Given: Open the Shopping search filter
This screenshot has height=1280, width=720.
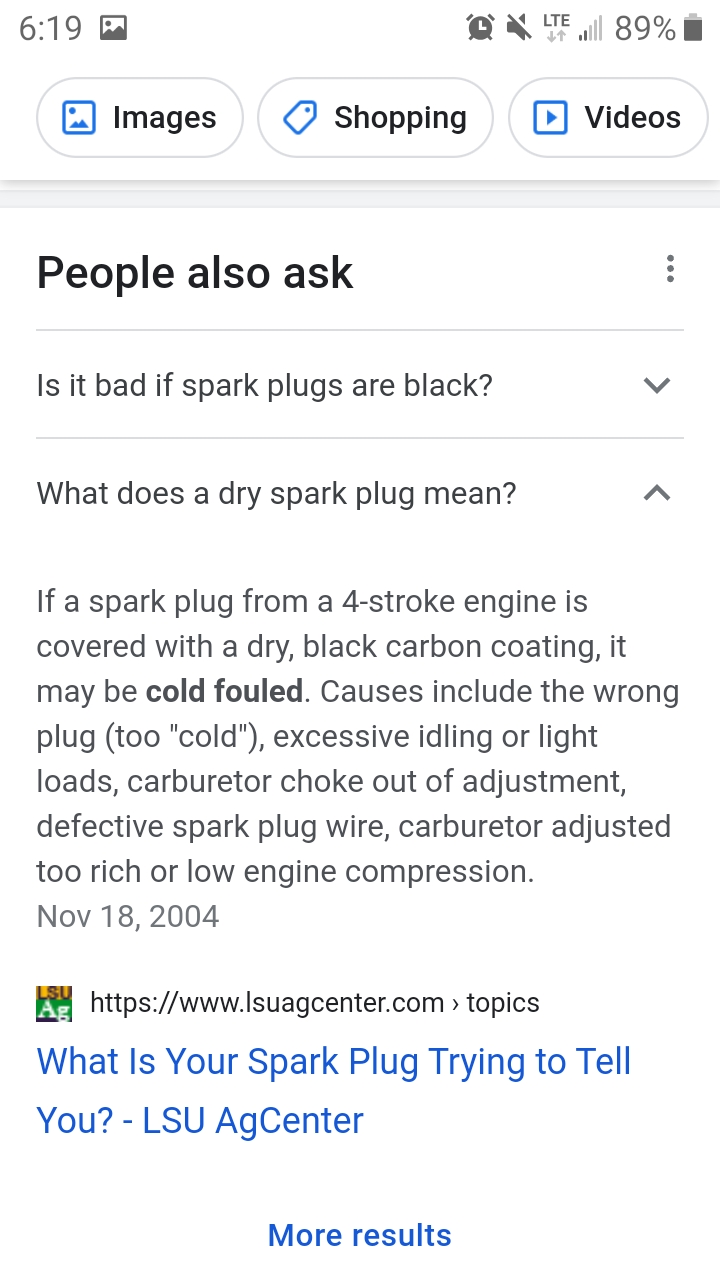Looking at the screenshot, I should (x=375, y=118).
